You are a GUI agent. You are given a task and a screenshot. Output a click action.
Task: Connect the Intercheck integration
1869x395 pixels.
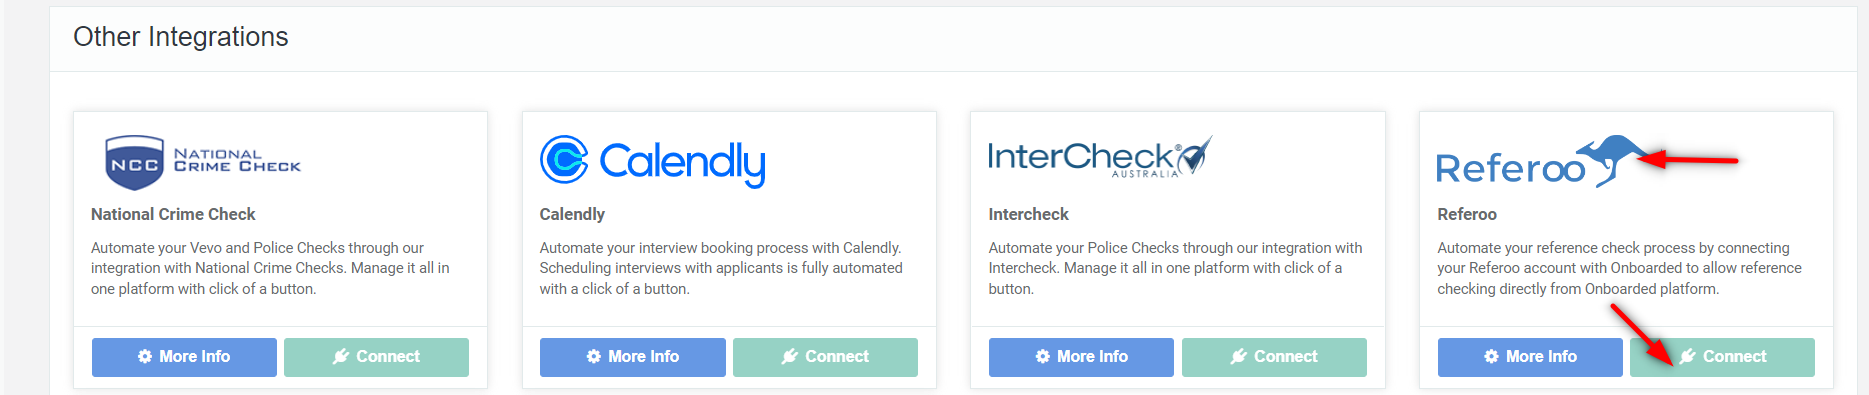pyautogui.click(x=1274, y=357)
